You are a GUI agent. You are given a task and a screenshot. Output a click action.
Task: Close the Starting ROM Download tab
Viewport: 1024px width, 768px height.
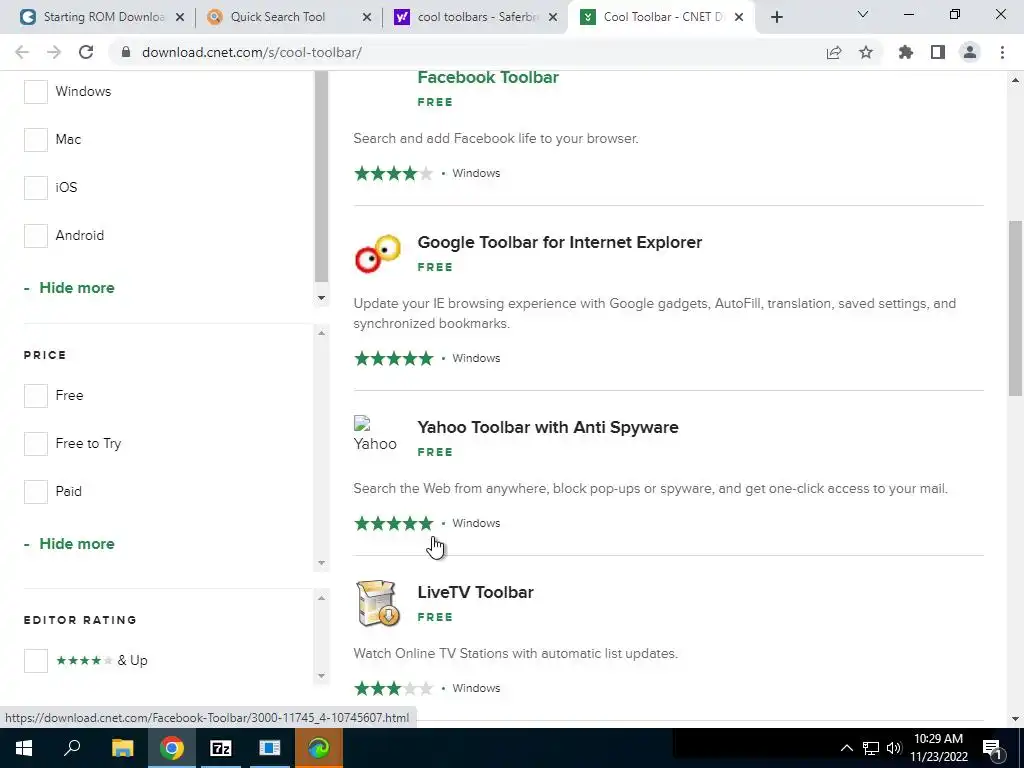pyautogui.click(x=180, y=18)
